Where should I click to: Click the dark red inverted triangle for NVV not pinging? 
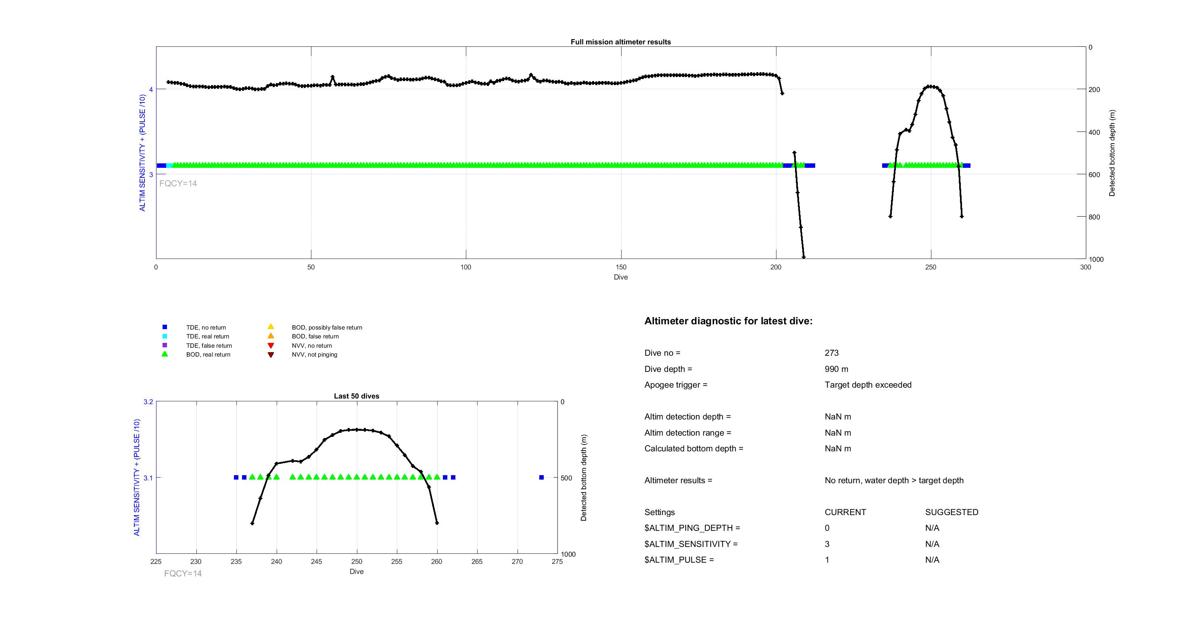[270, 354]
